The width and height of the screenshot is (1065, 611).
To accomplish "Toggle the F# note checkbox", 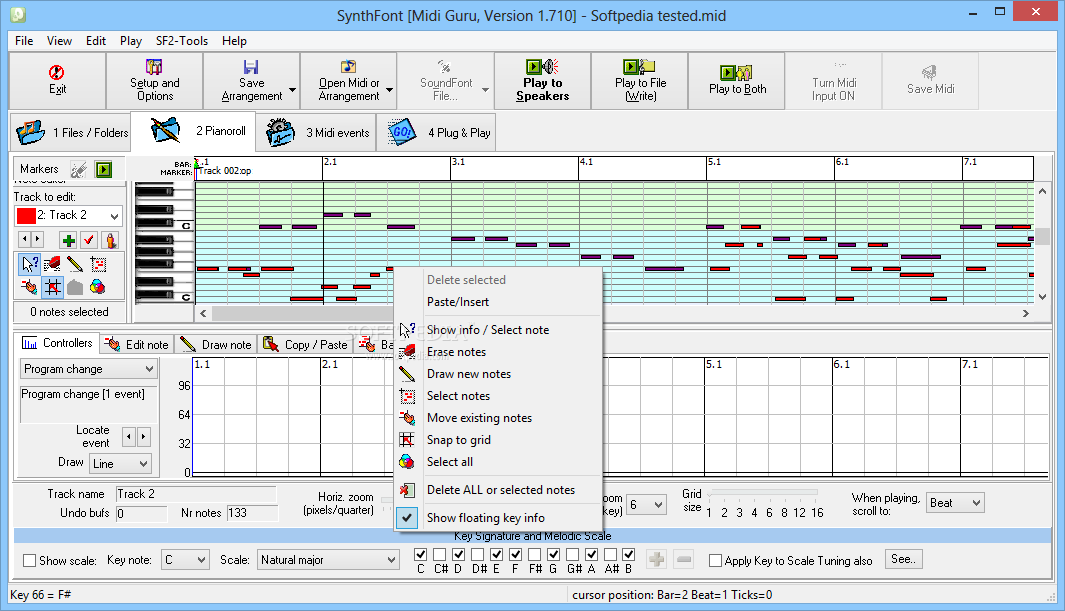I will pyautogui.click(x=535, y=555).
